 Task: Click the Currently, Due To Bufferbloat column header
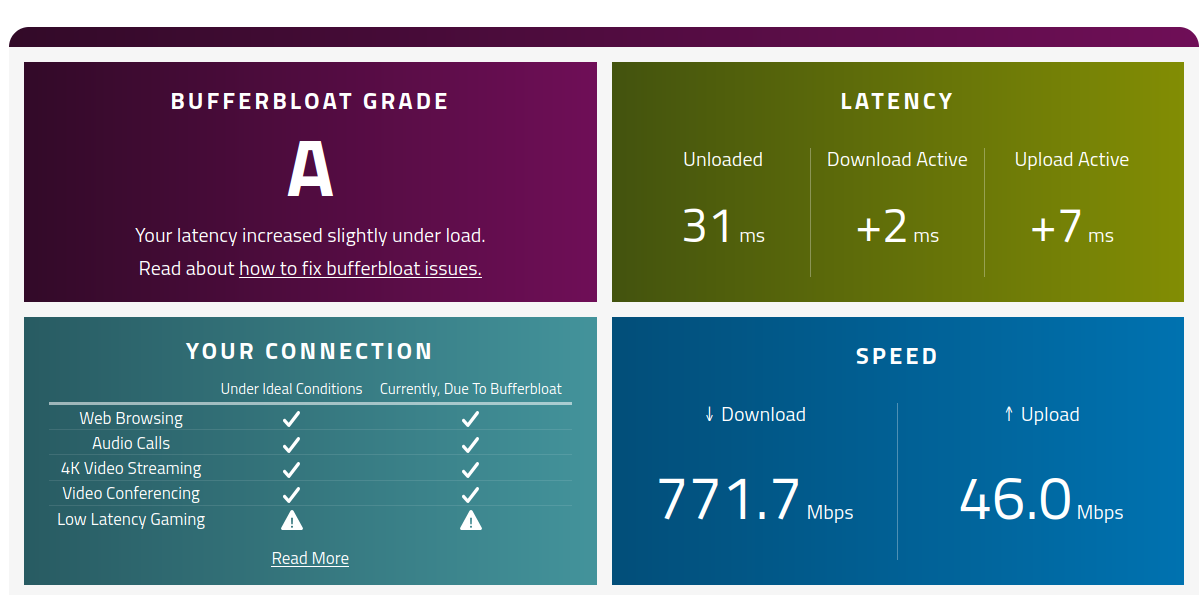[471, 389]
